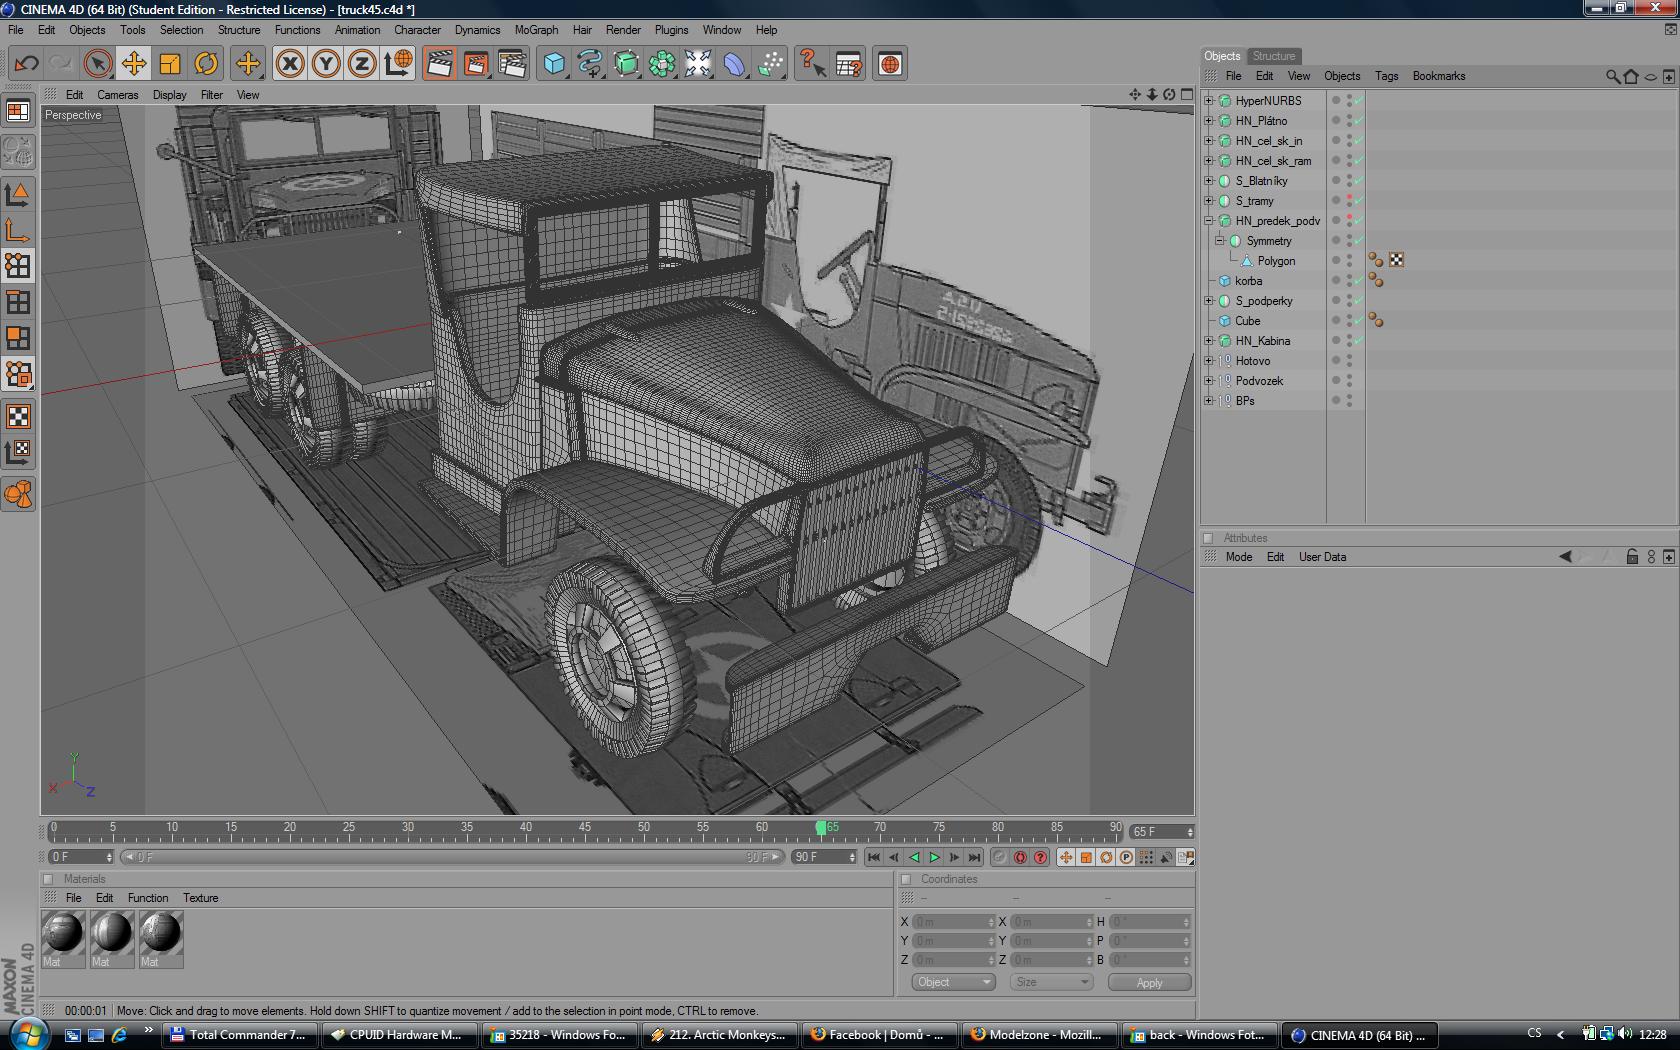Click Make Editable icon in left toolbar

(x=18, y=152)
